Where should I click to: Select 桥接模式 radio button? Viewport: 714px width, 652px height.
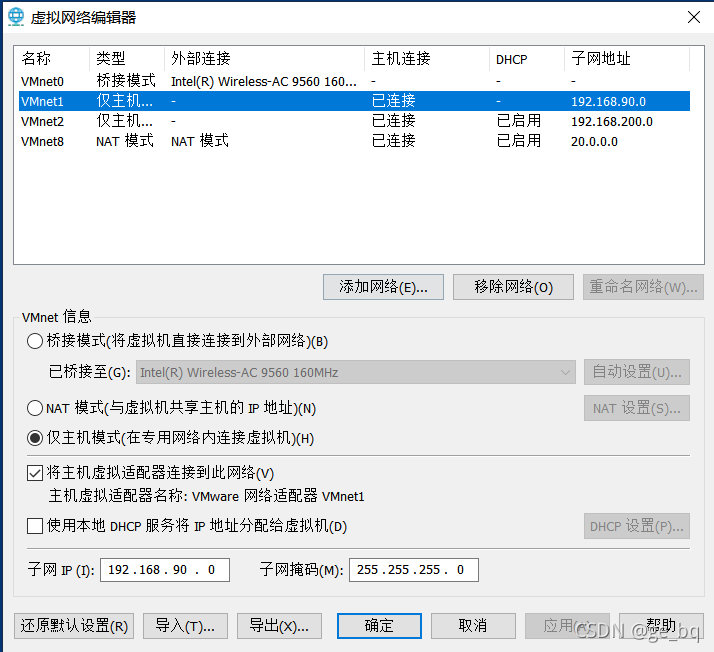tap(35, 341)
